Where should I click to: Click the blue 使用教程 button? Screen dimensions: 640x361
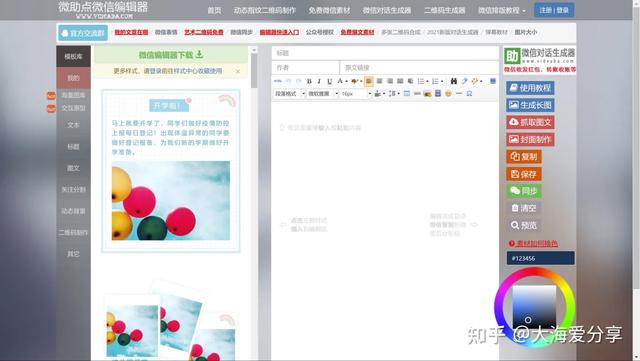tap(530, 88)
